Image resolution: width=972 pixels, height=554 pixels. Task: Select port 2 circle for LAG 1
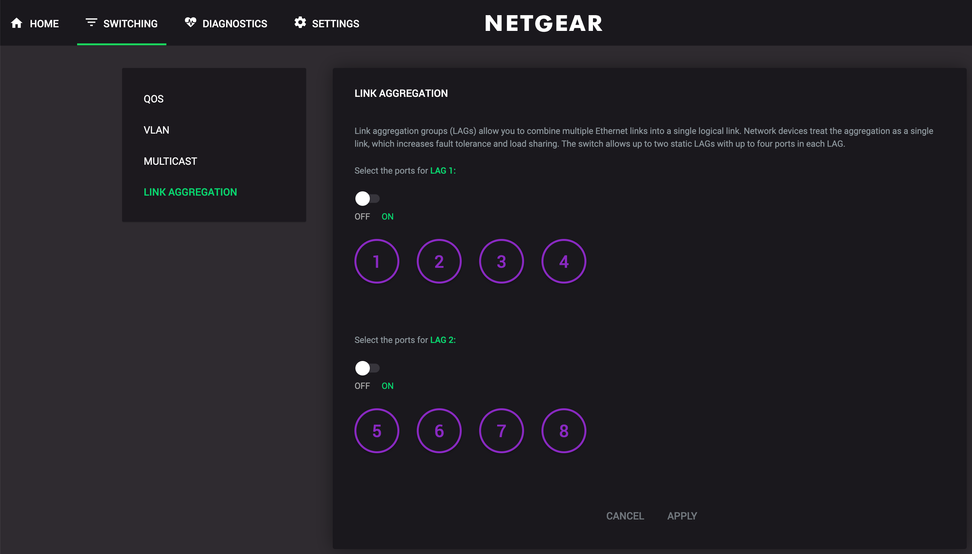[439, 262]
